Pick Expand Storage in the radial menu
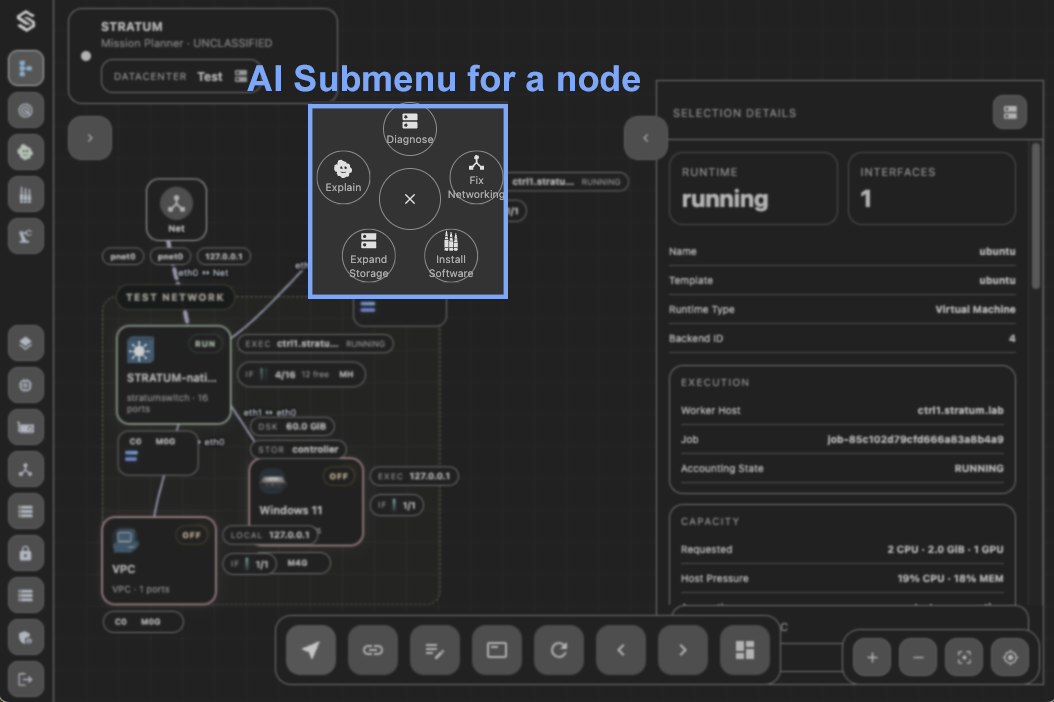This screenshot has width=1054, height=702. 368,256
